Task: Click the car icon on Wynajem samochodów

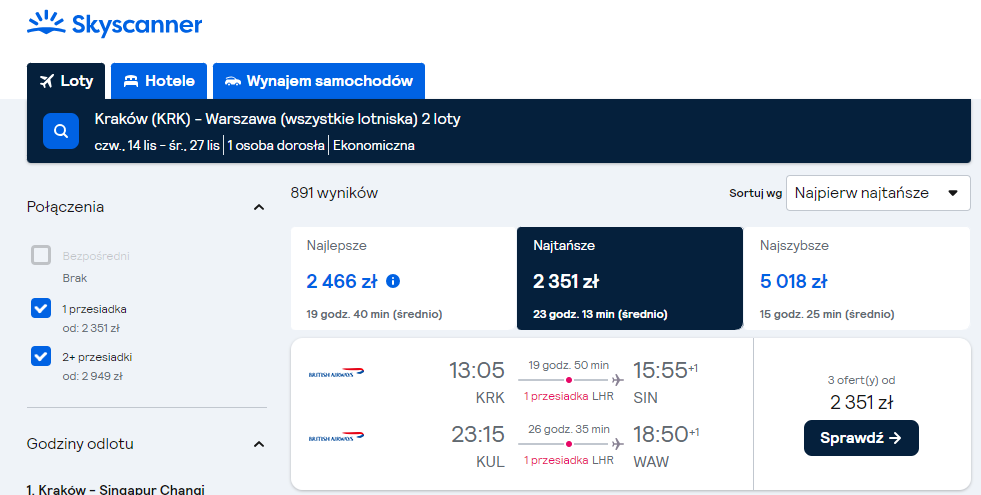Action: 233,81
